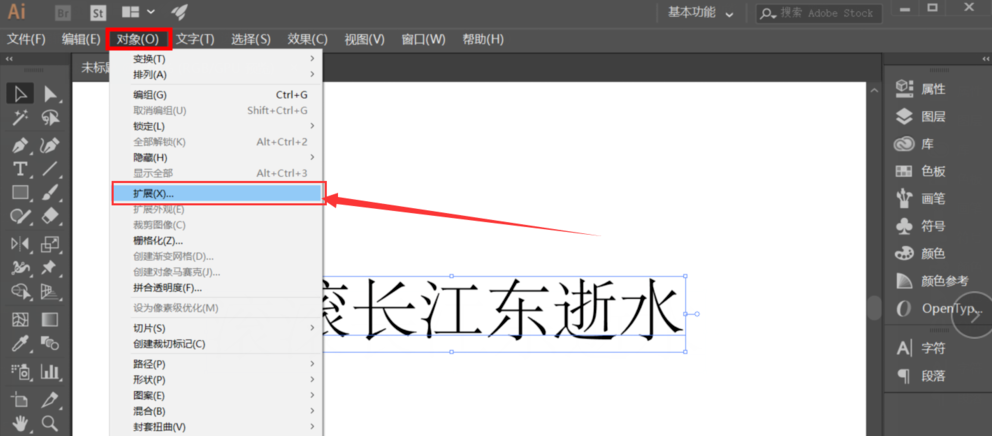
Task: Choose 栅格化(Z)... from the menu
Action: point(217,240)
